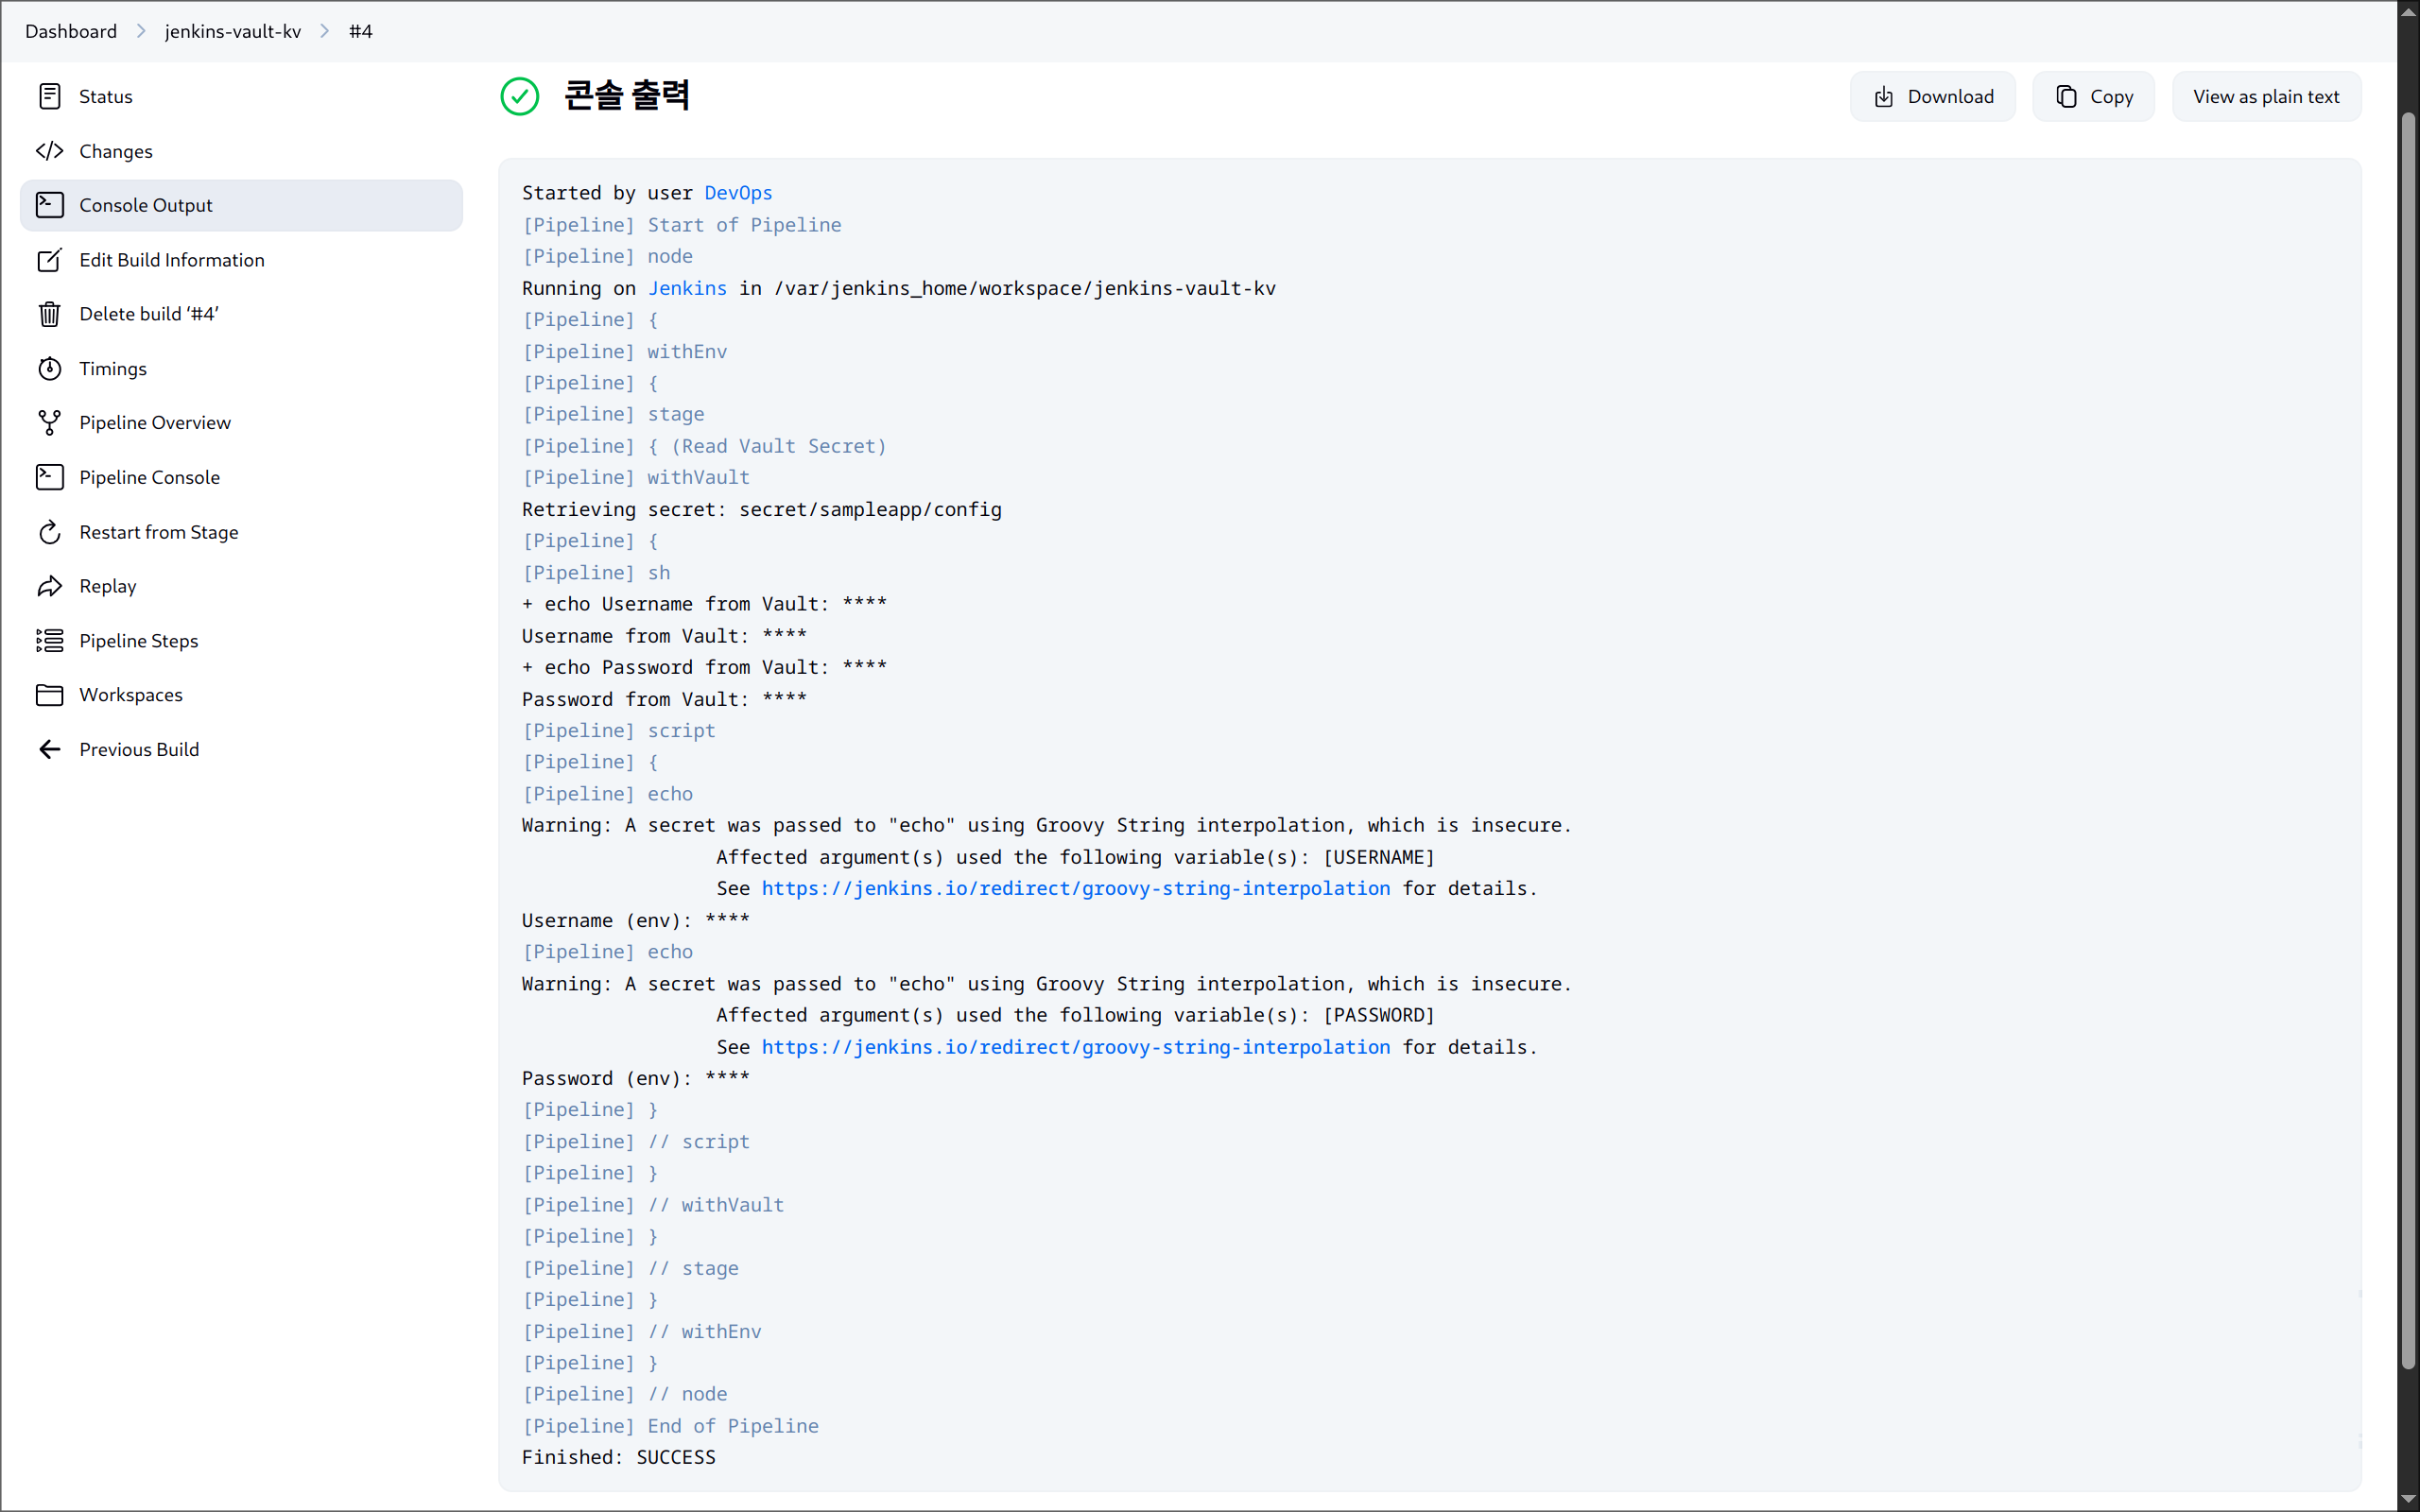The width and height of the screenshot is (2420, 1512).
Task: Open the Timings page
Action: [x=241, y=369]
